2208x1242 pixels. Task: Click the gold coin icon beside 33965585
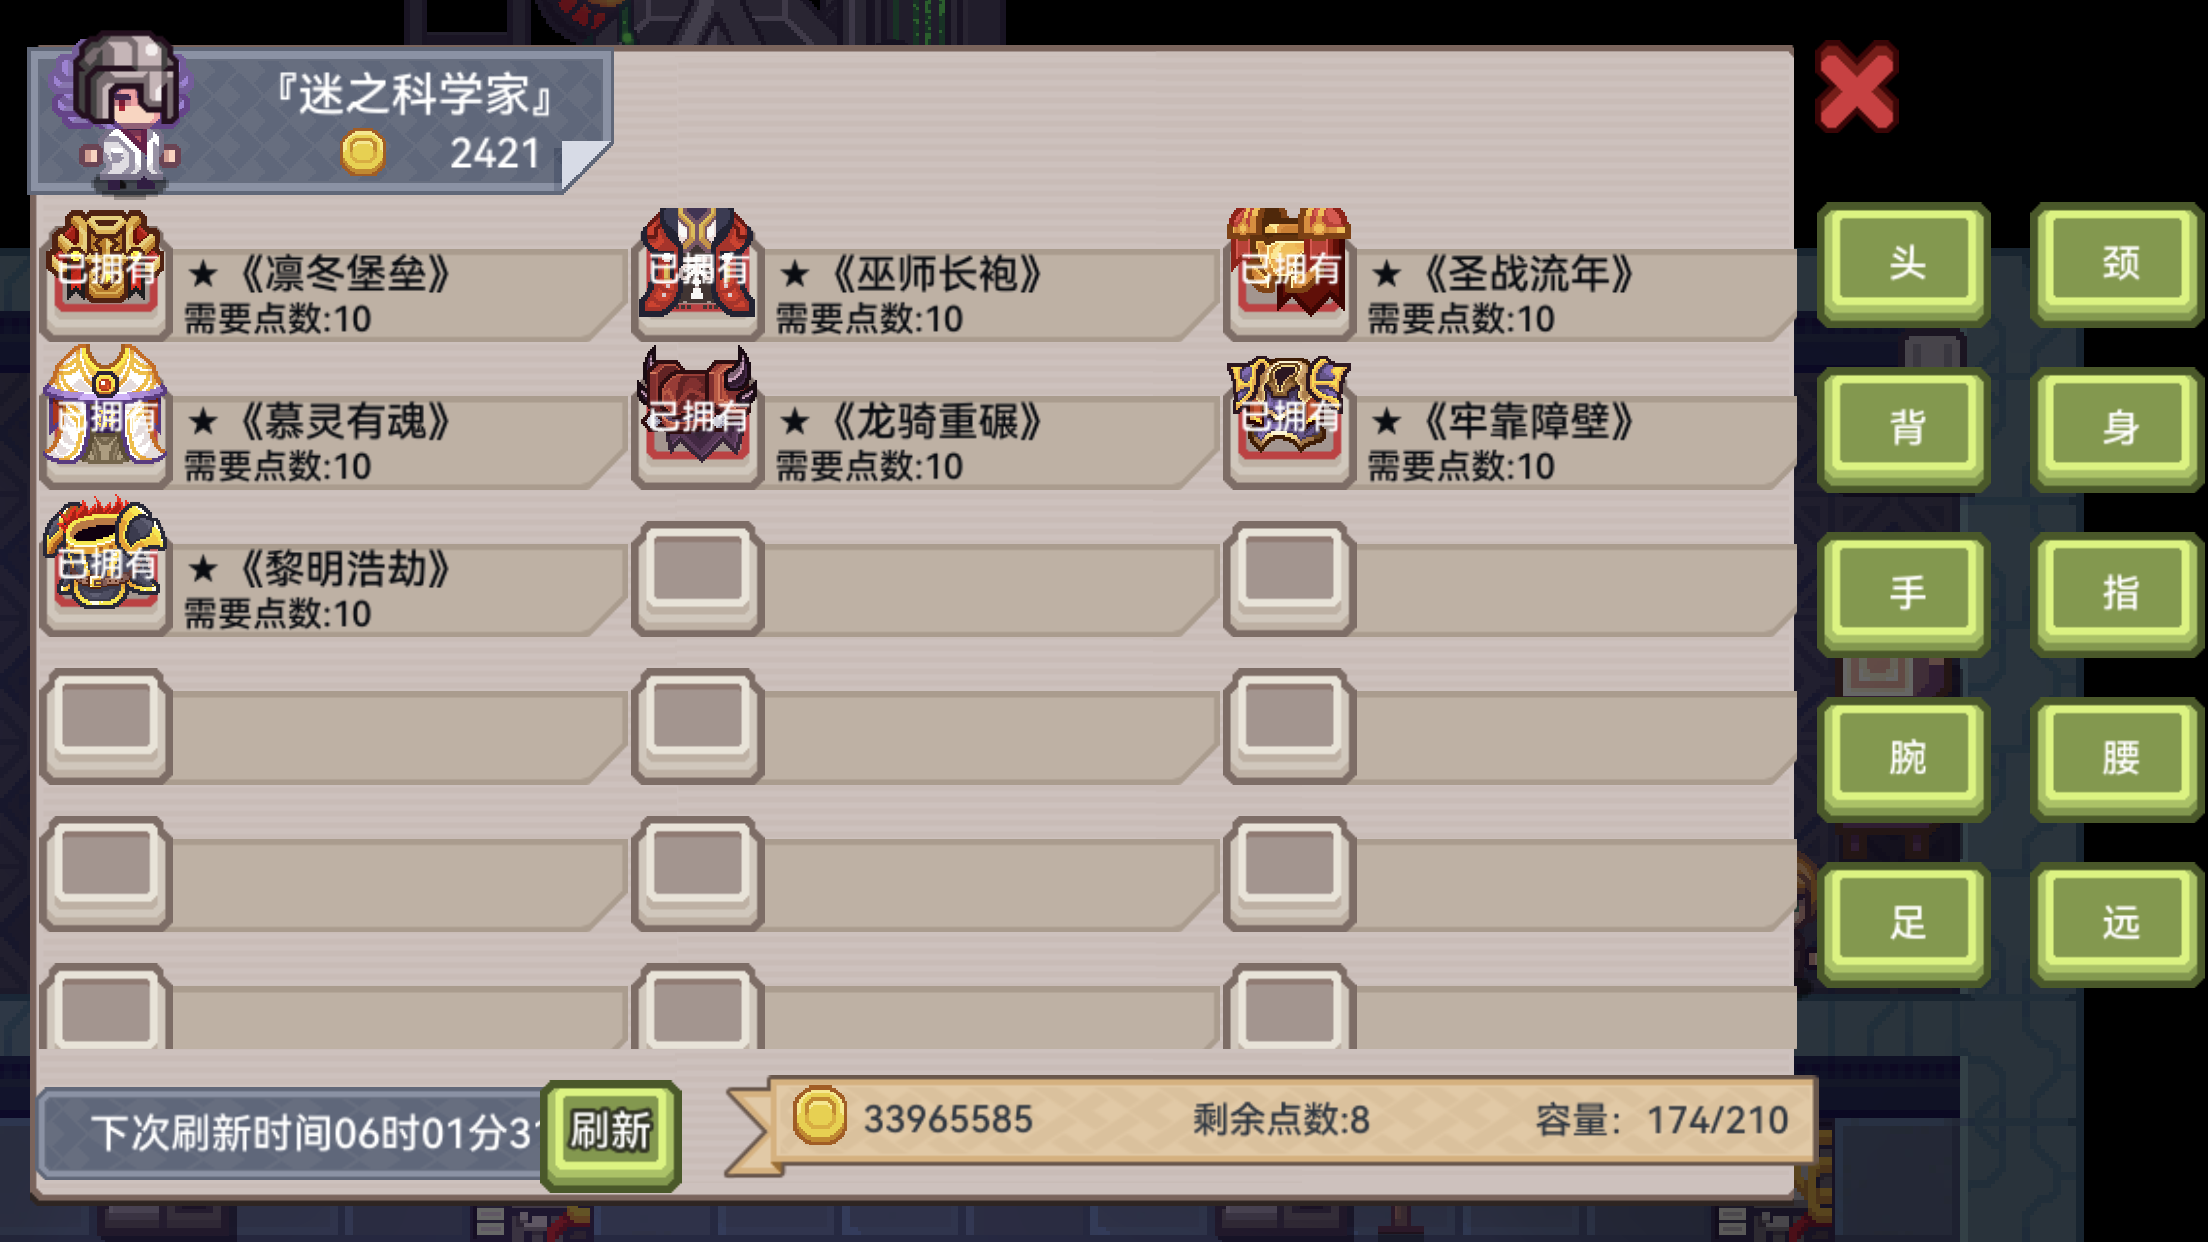click(820, 1115)
